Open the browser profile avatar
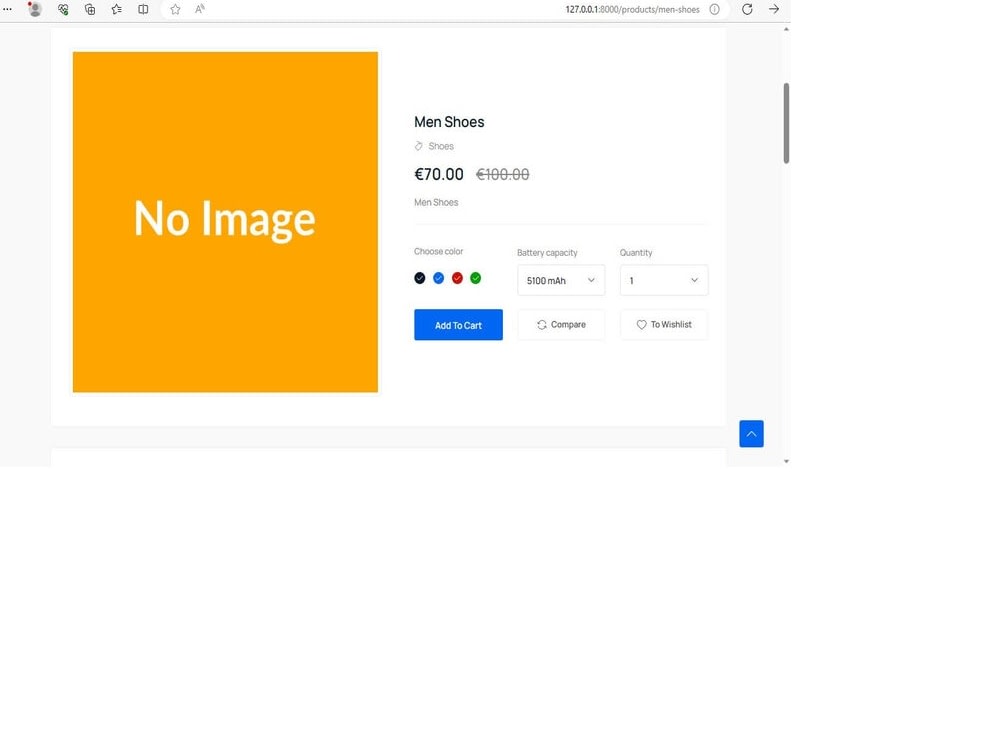 [x=35, y=9]
